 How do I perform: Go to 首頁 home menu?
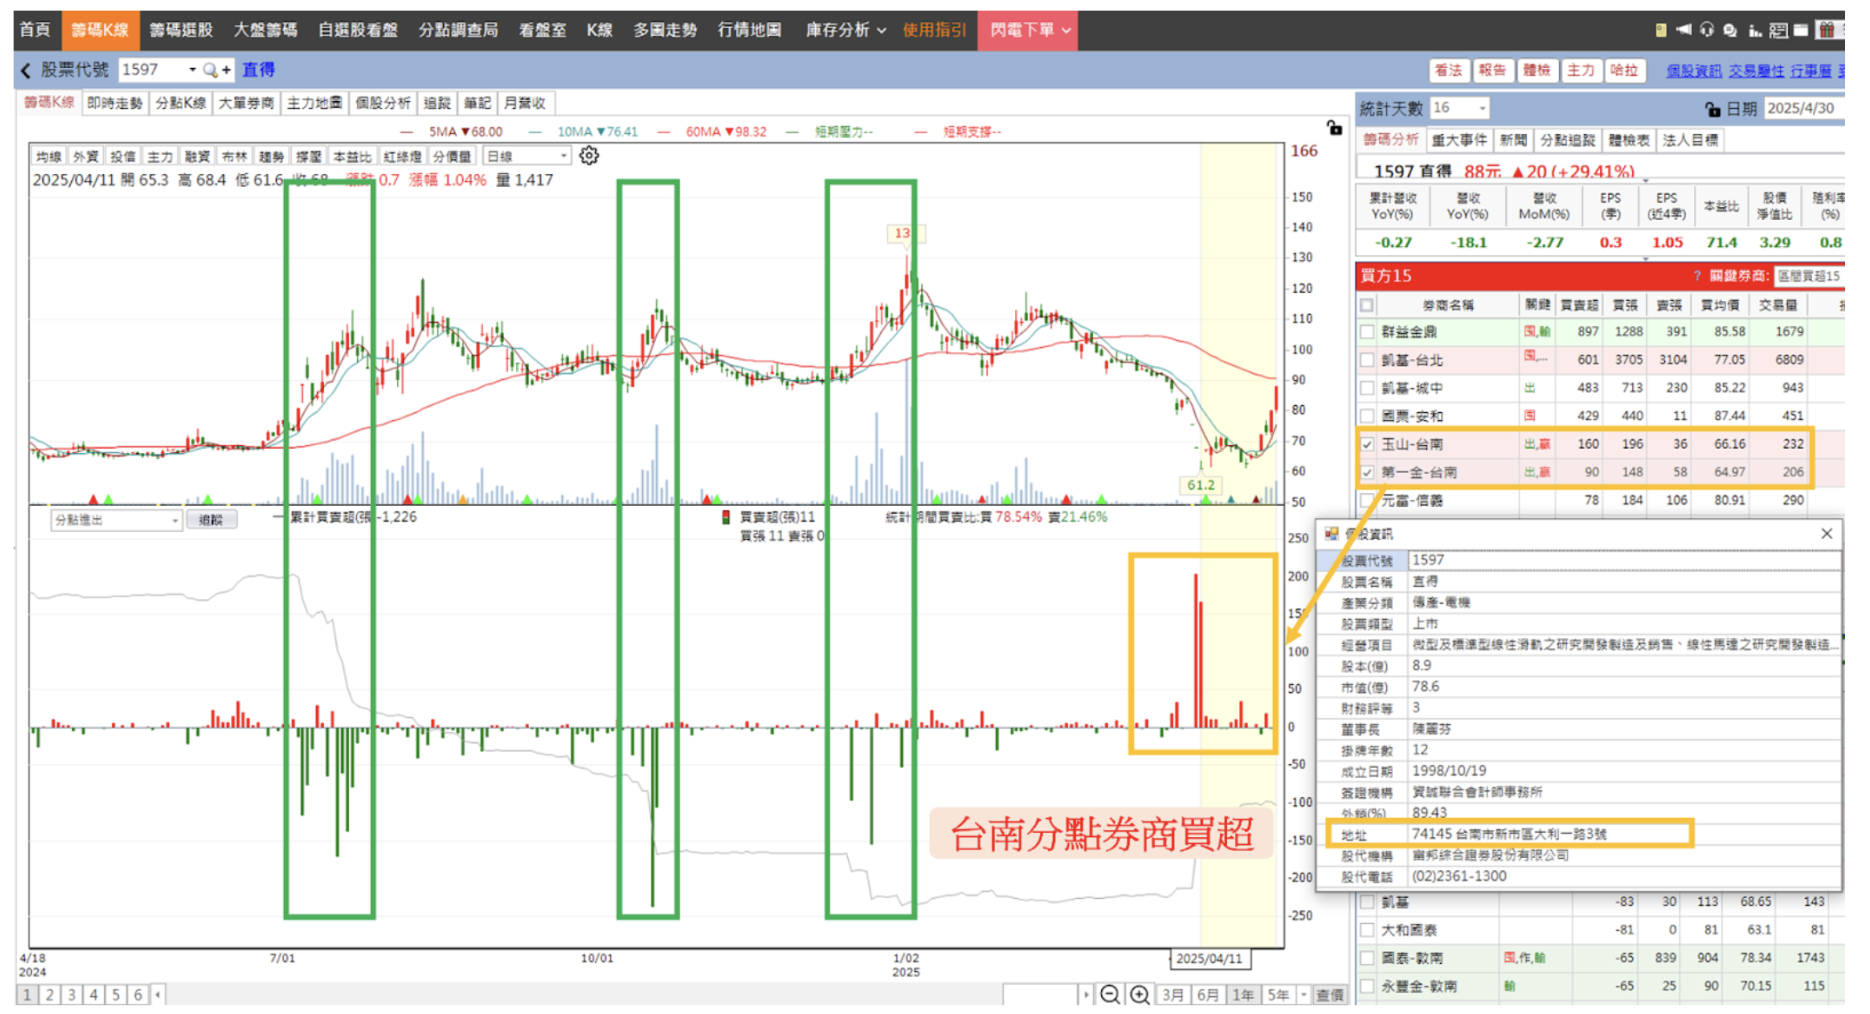coord(35,30)
